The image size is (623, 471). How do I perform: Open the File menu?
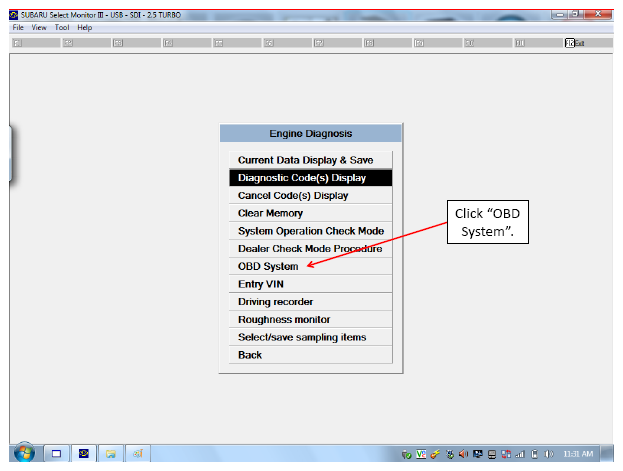(x=18, y=27)
